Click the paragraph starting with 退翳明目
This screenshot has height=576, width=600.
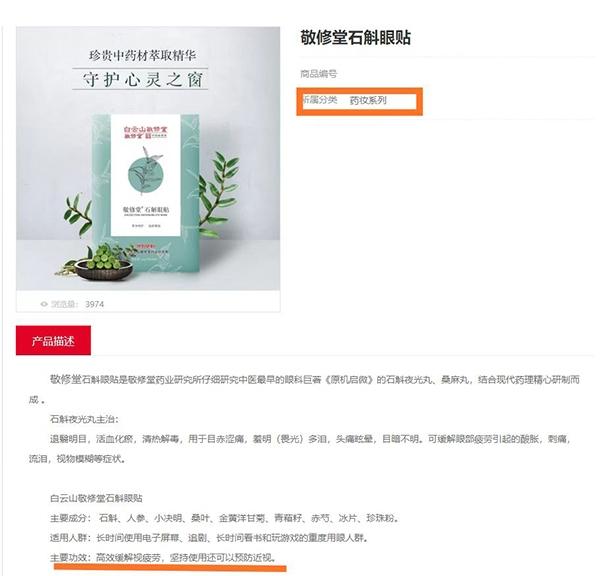(x=300, y=449)
